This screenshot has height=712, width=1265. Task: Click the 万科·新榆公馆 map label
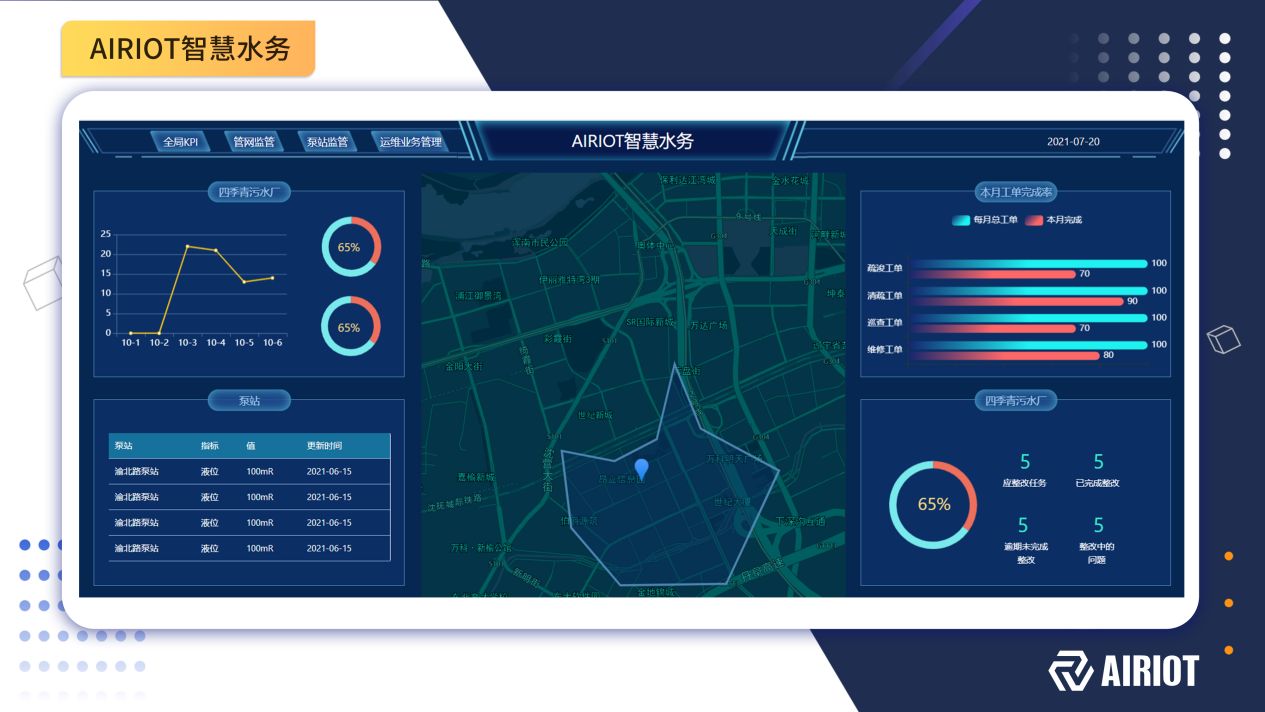[x=481, y=548]
